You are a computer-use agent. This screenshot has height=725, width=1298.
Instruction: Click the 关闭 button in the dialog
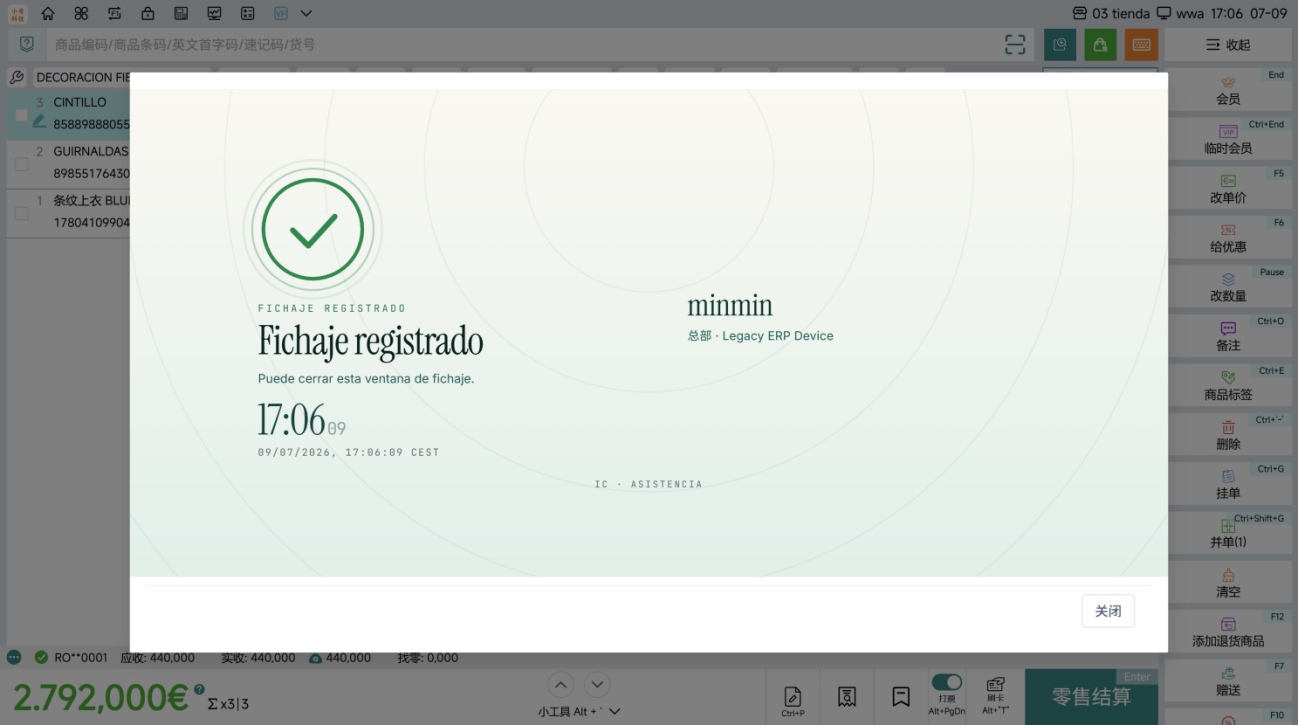[1108, 611]
